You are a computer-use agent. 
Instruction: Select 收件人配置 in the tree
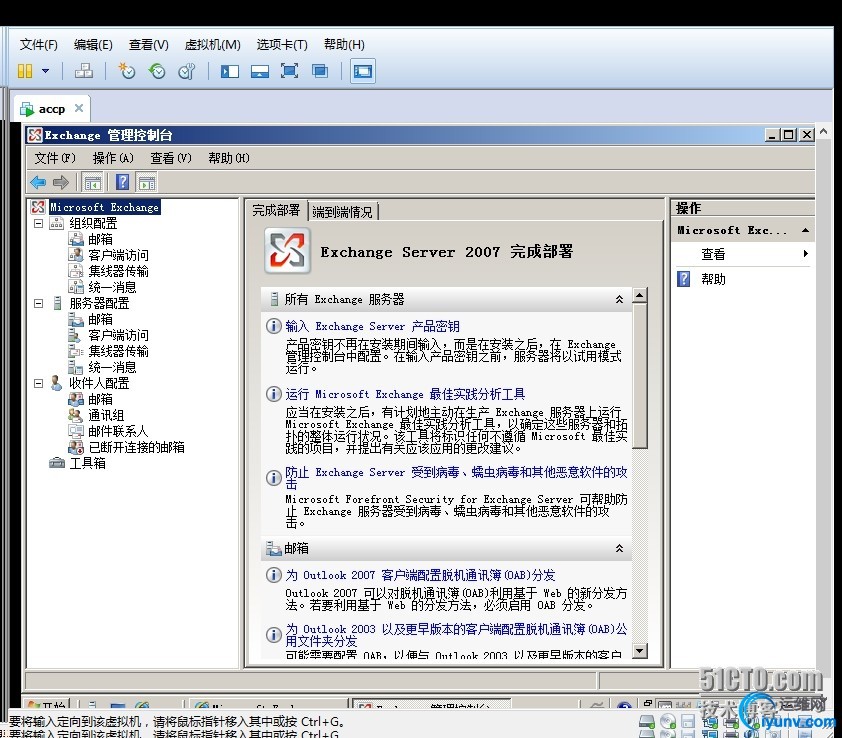[x=99, y=384]
